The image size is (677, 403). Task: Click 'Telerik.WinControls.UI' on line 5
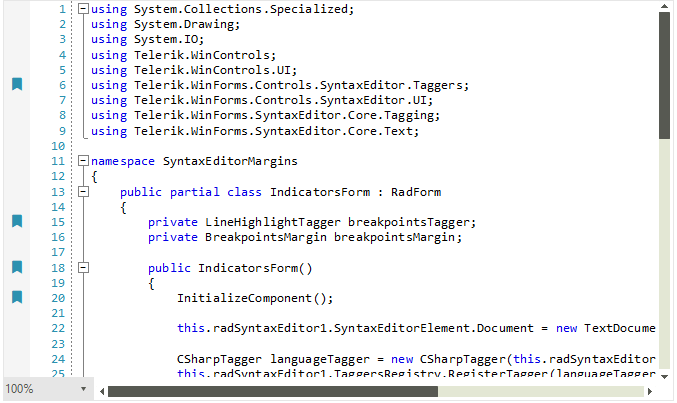point(212,70)
